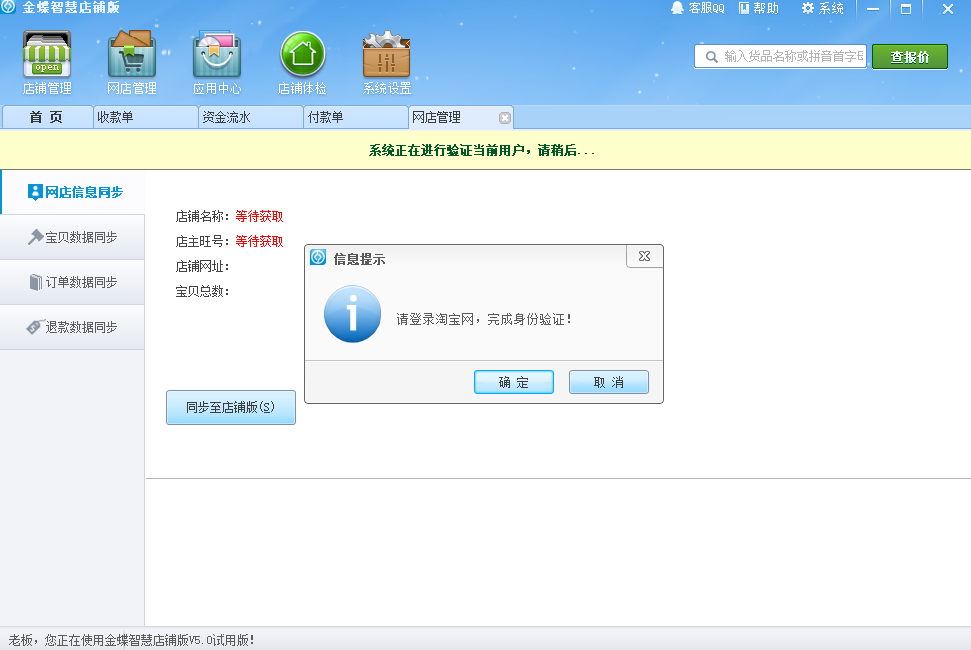Select 网店信息同步 in the sidebar
Screen dimensions: 971x650
coord(73,192)
